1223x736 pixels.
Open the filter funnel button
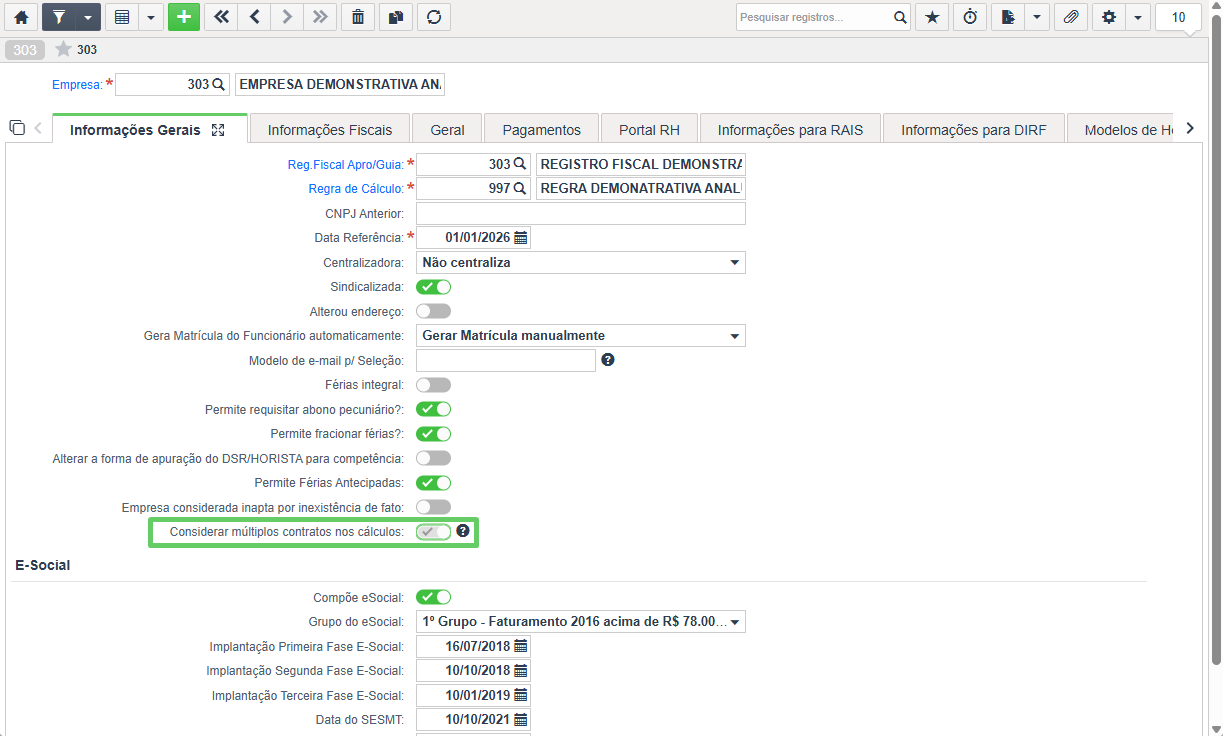[x=58, y=17]
